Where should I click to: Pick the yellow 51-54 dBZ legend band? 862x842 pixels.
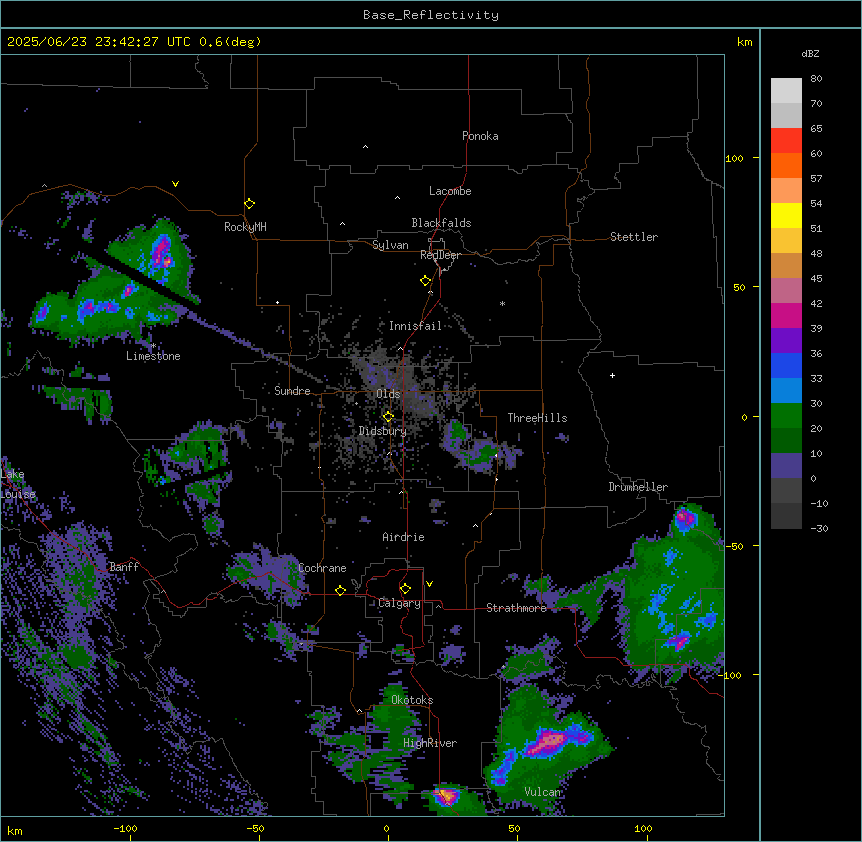(786, 216)
